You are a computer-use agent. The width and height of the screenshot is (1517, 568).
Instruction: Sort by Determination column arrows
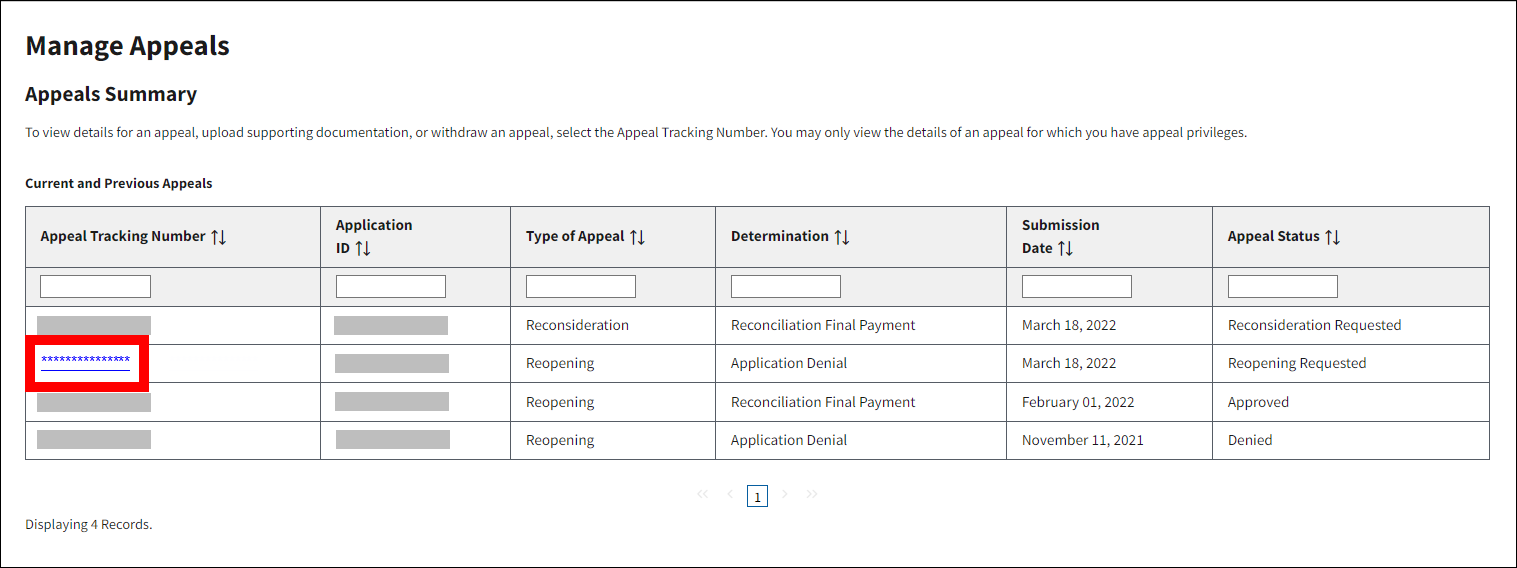[841, 237]
